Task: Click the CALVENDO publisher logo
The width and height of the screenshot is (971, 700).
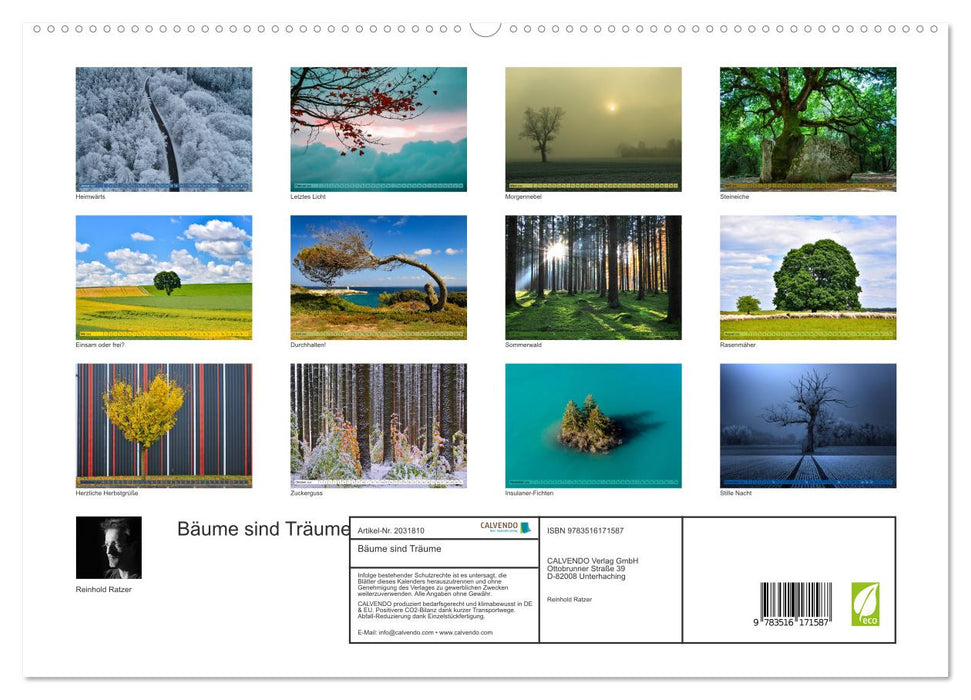Action: click(505, 527)
